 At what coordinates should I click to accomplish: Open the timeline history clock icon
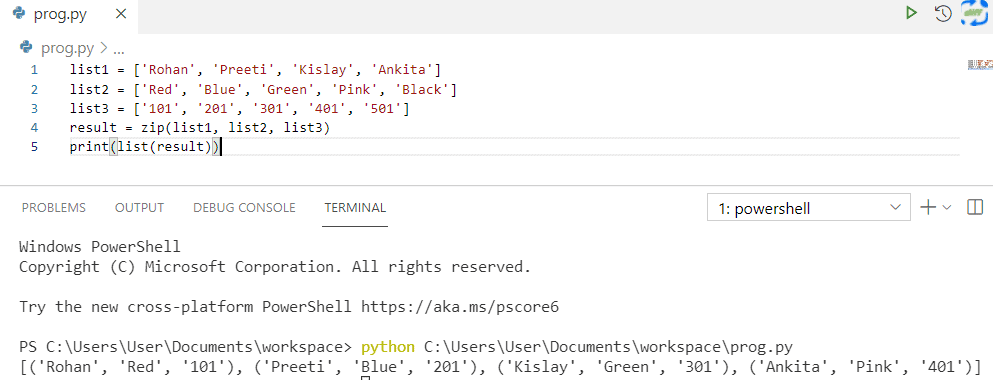(944, 13)
